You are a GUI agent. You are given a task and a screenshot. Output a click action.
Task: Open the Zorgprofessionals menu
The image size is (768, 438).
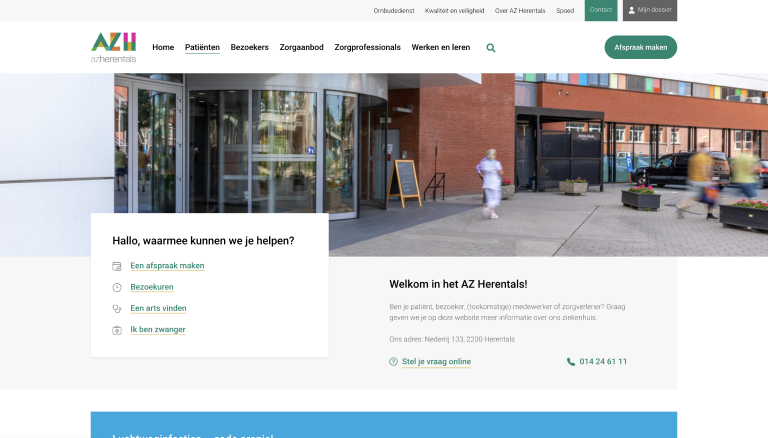367,48
